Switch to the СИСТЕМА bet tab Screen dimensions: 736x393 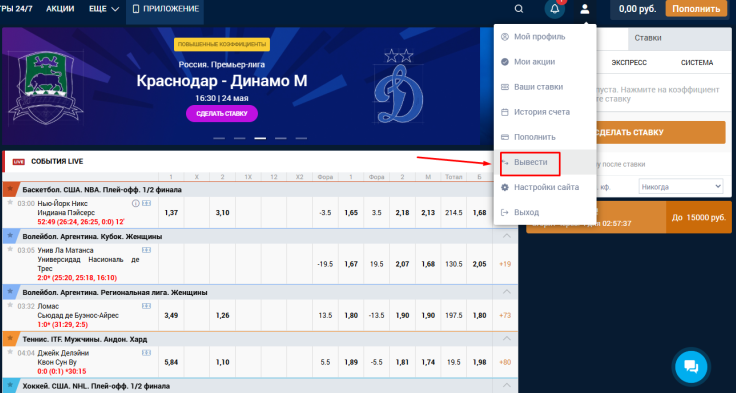point(697,62)
